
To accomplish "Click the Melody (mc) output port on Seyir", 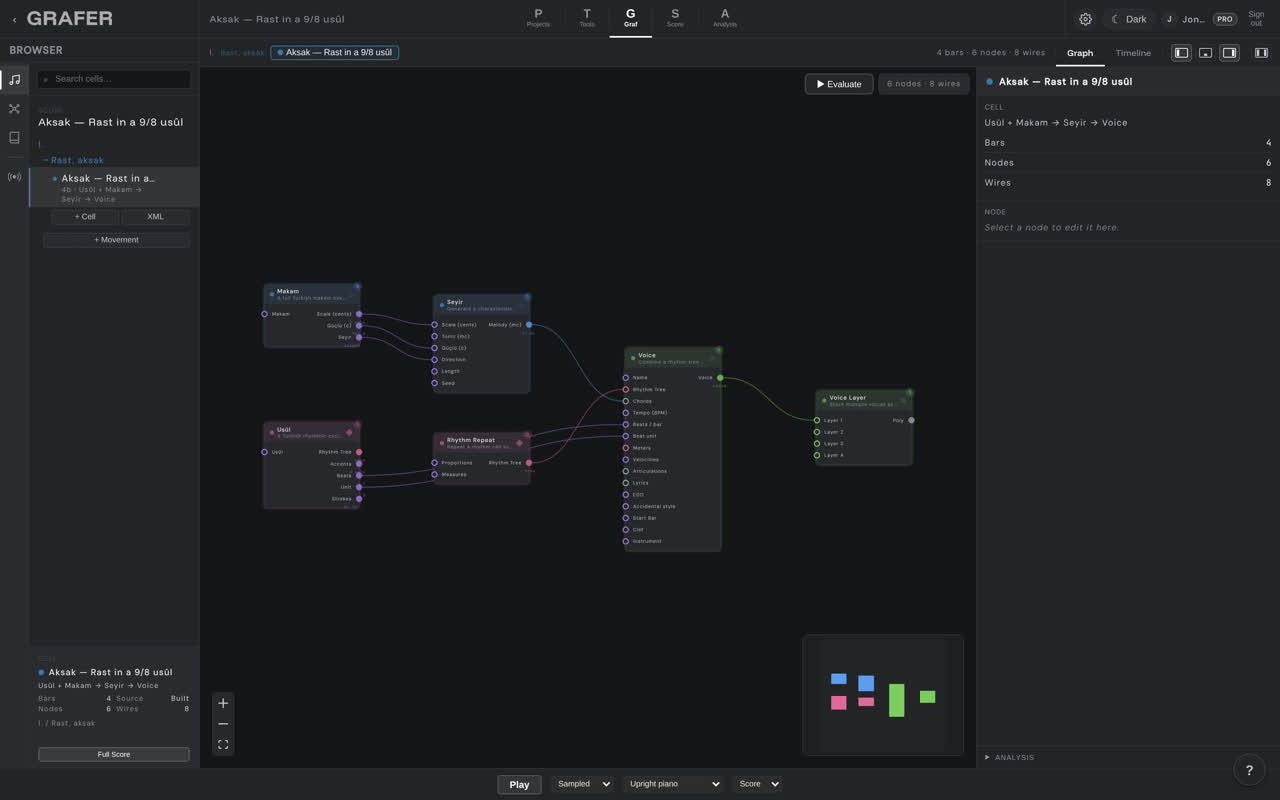I will point(529,325).
